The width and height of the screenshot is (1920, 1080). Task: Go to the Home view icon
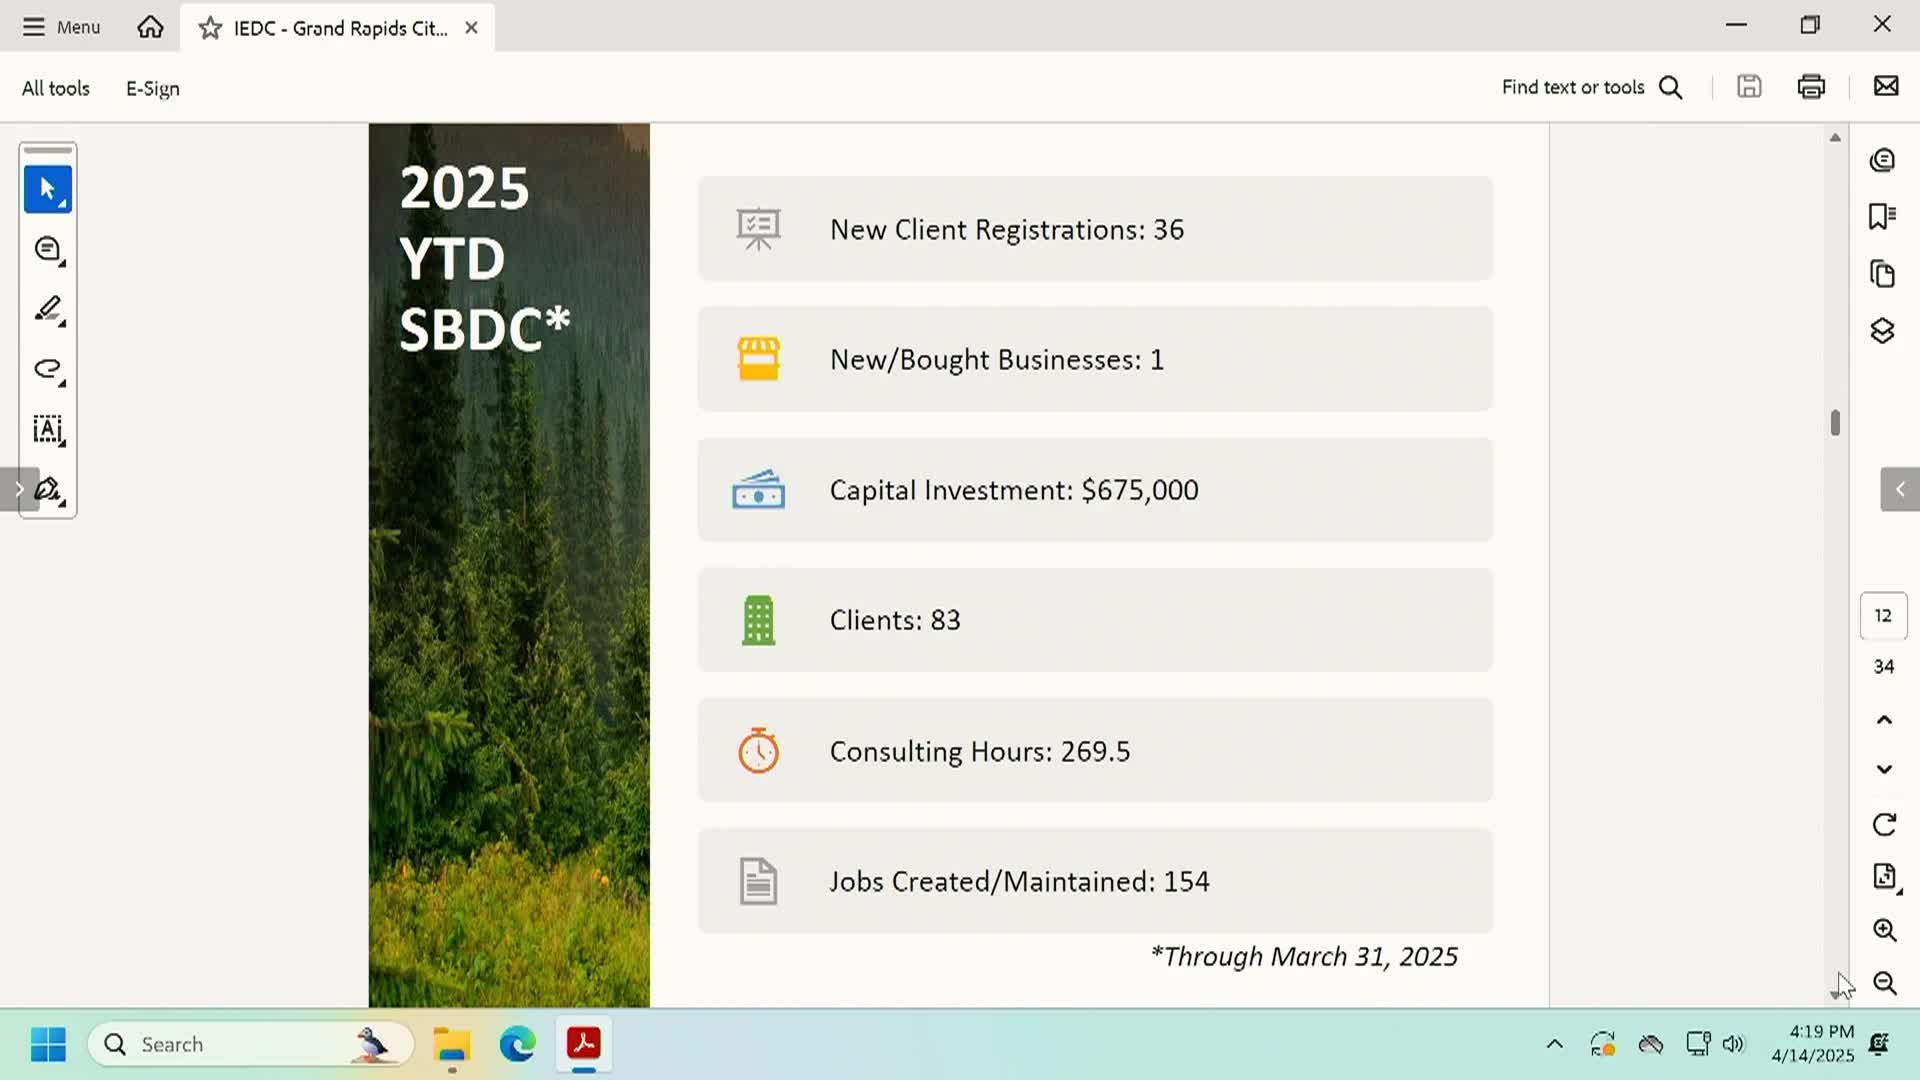150,27
